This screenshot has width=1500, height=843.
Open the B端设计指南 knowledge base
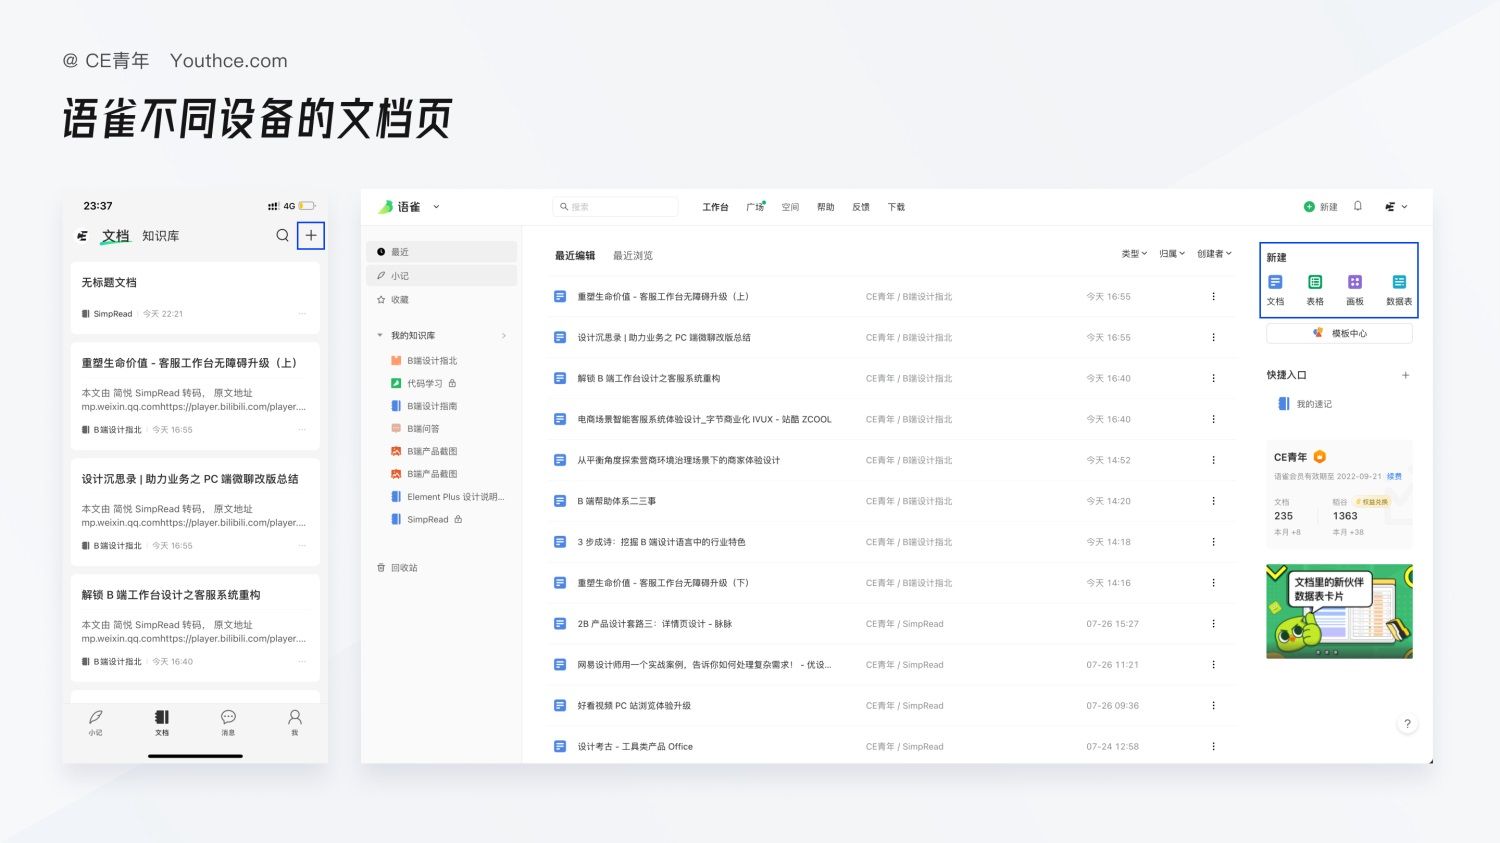pyautogui.click(x=424, y=406)
